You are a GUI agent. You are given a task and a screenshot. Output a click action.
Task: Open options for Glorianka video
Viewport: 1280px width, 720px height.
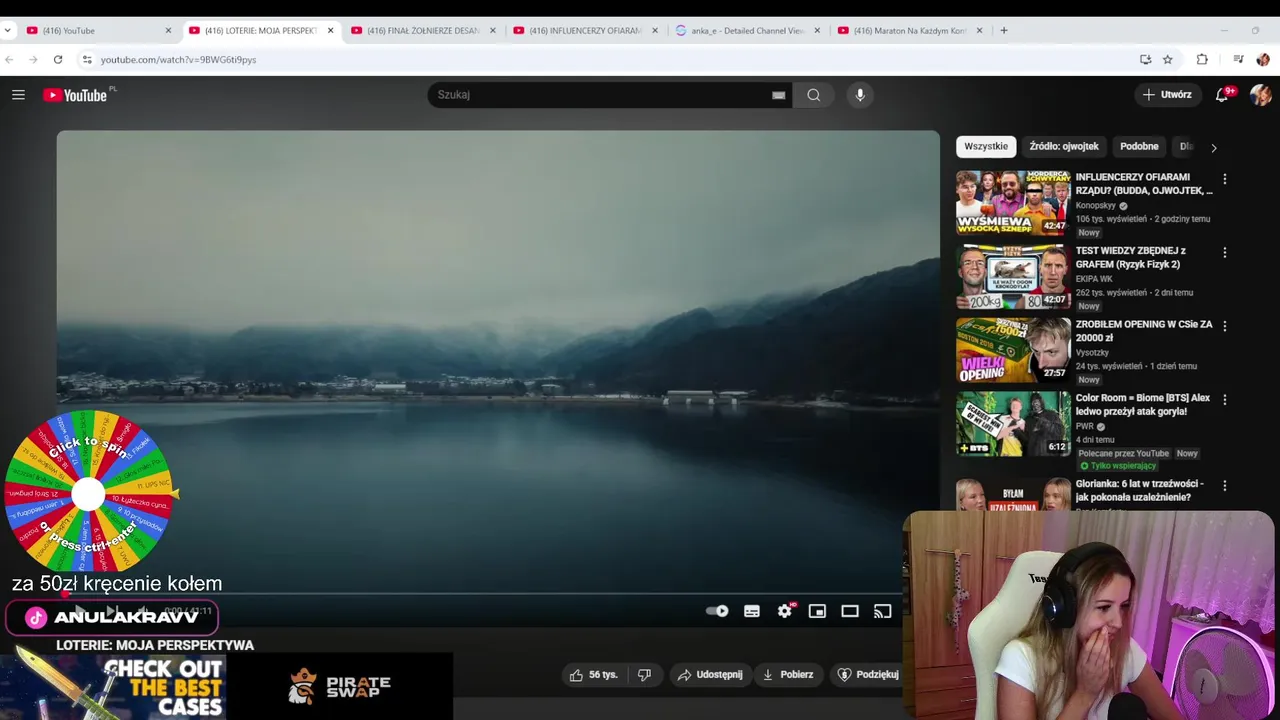1225,485
